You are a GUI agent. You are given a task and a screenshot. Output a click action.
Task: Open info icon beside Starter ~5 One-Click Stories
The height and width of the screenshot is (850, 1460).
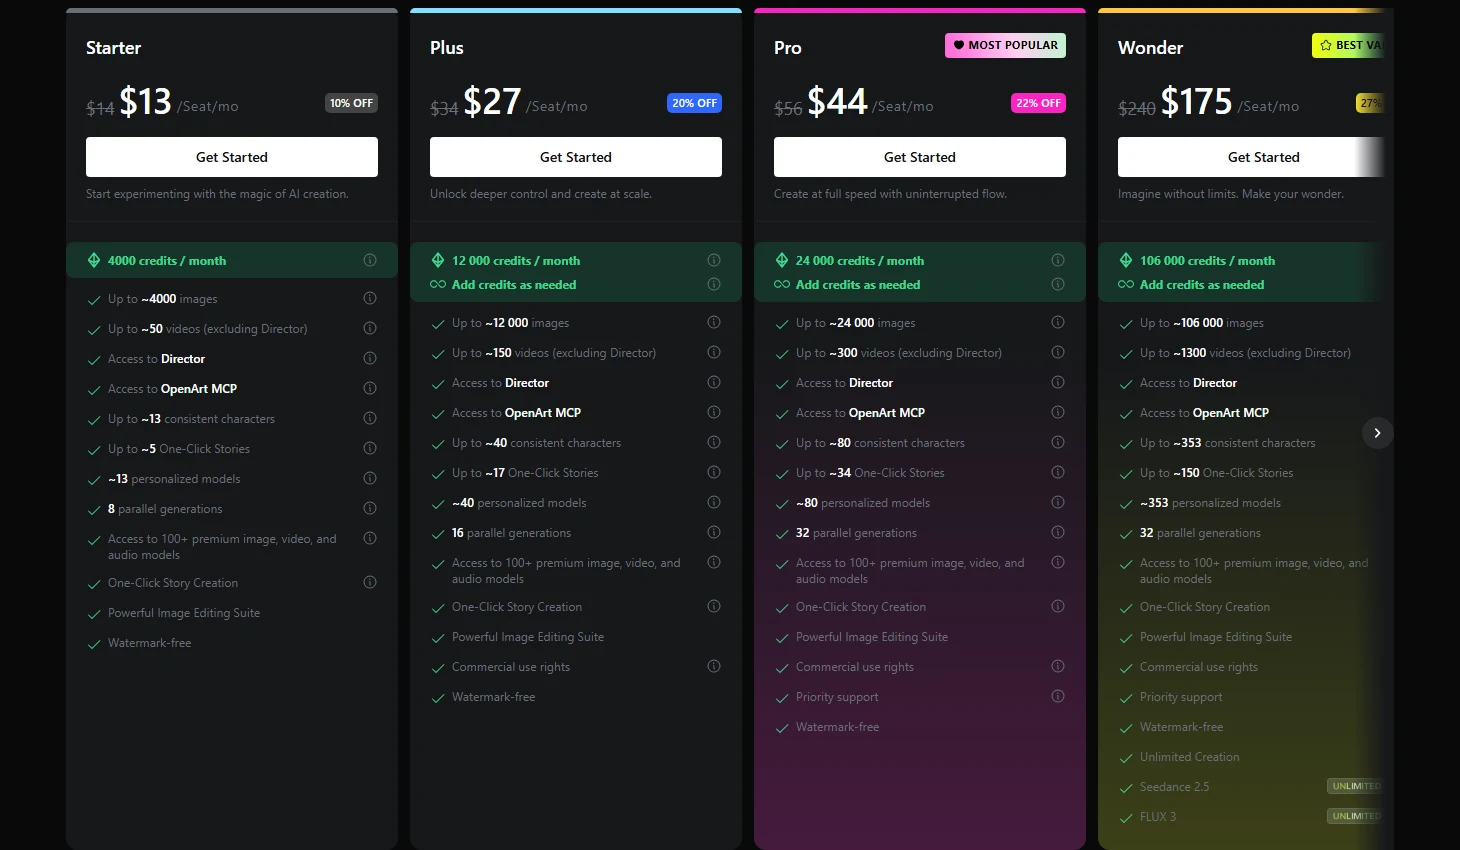370,448
